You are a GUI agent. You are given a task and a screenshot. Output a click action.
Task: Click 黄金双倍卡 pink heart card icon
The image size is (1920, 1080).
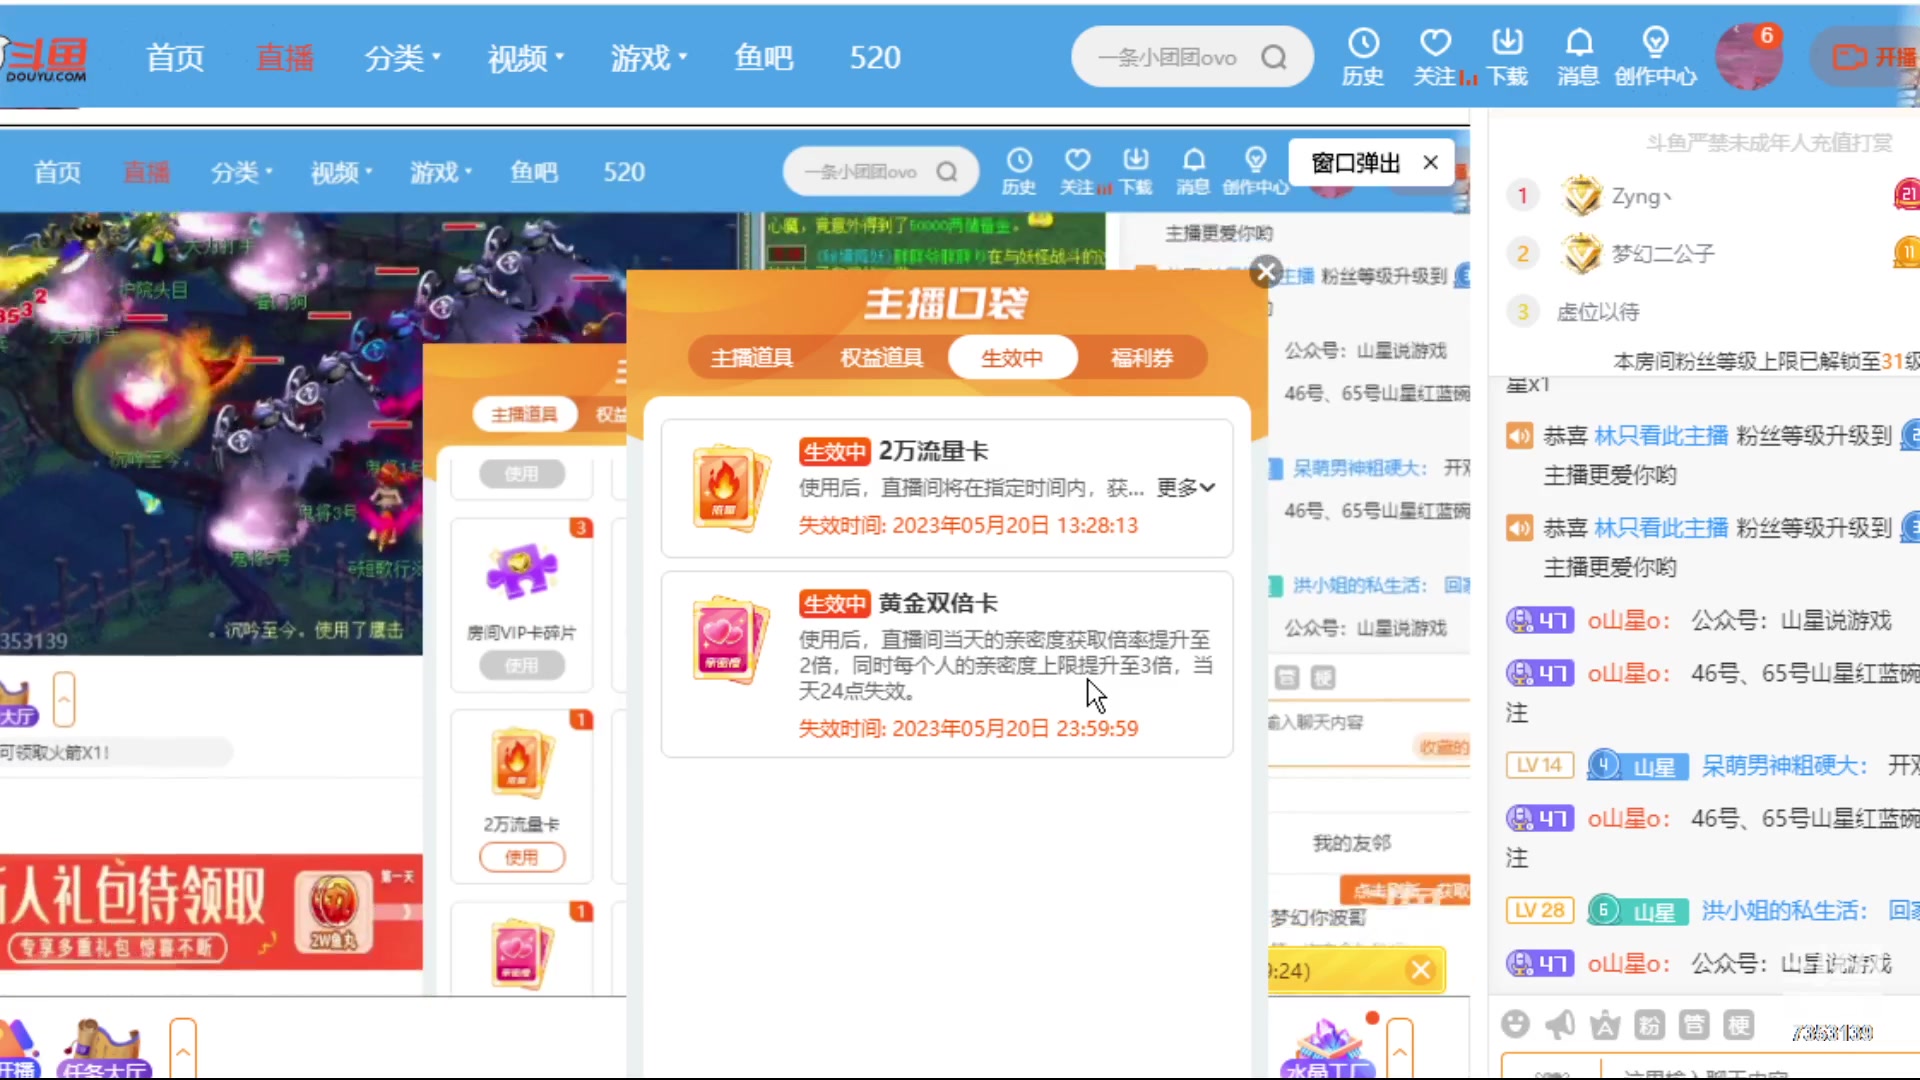(729, 640)
